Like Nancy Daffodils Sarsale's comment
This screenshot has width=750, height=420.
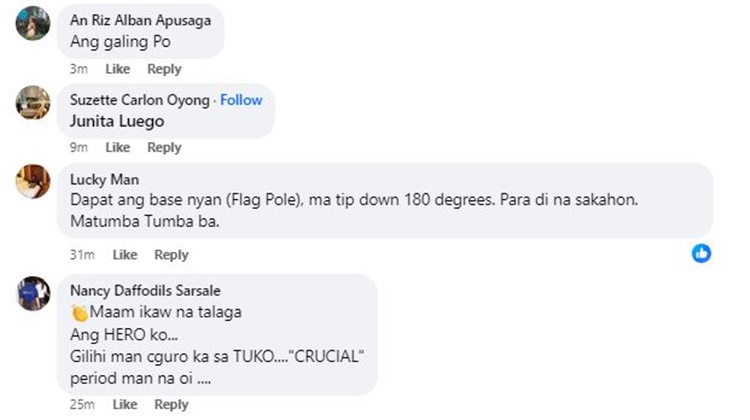(125, 405)
